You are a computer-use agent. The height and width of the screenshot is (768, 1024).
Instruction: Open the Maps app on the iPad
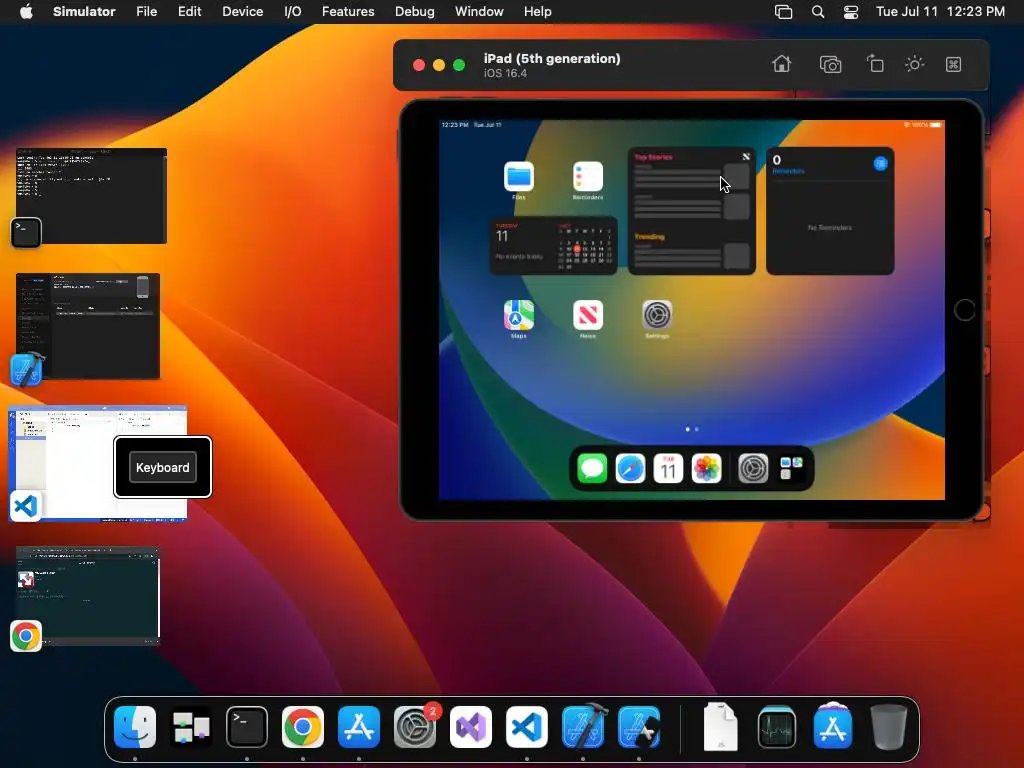[519, 315]
